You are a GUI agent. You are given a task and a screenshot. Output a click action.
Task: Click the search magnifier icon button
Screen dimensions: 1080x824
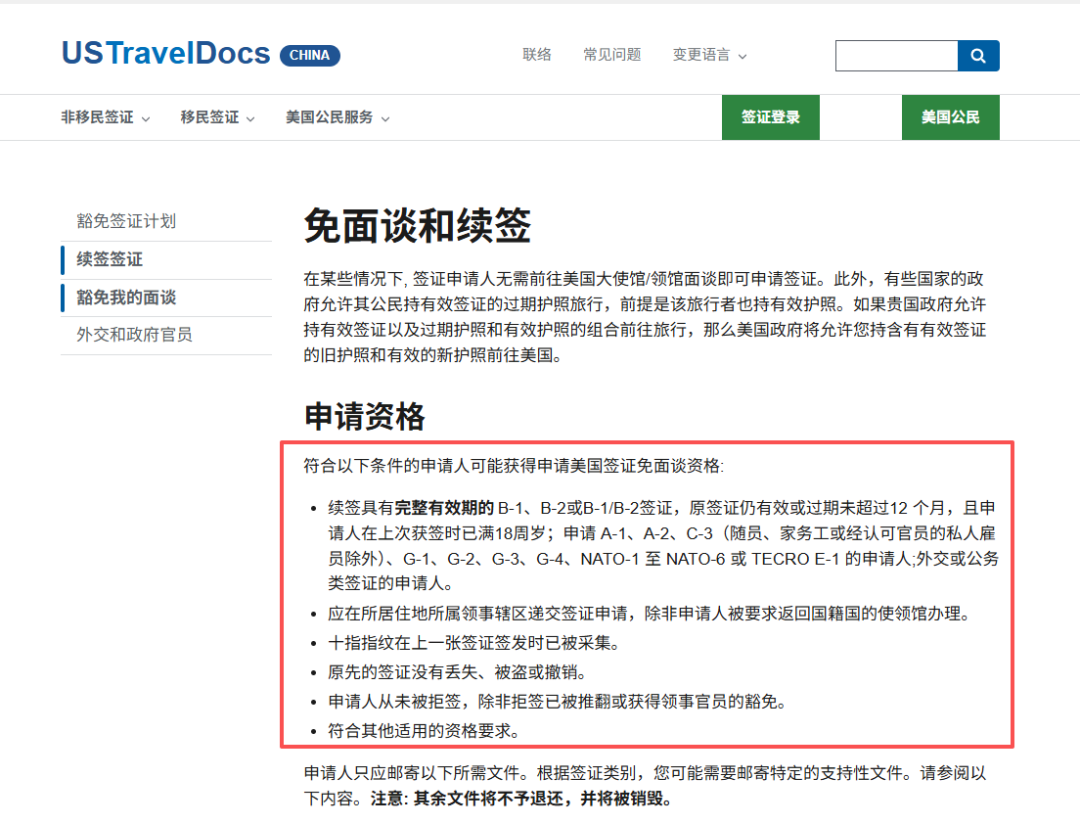[x=978, y=56]
